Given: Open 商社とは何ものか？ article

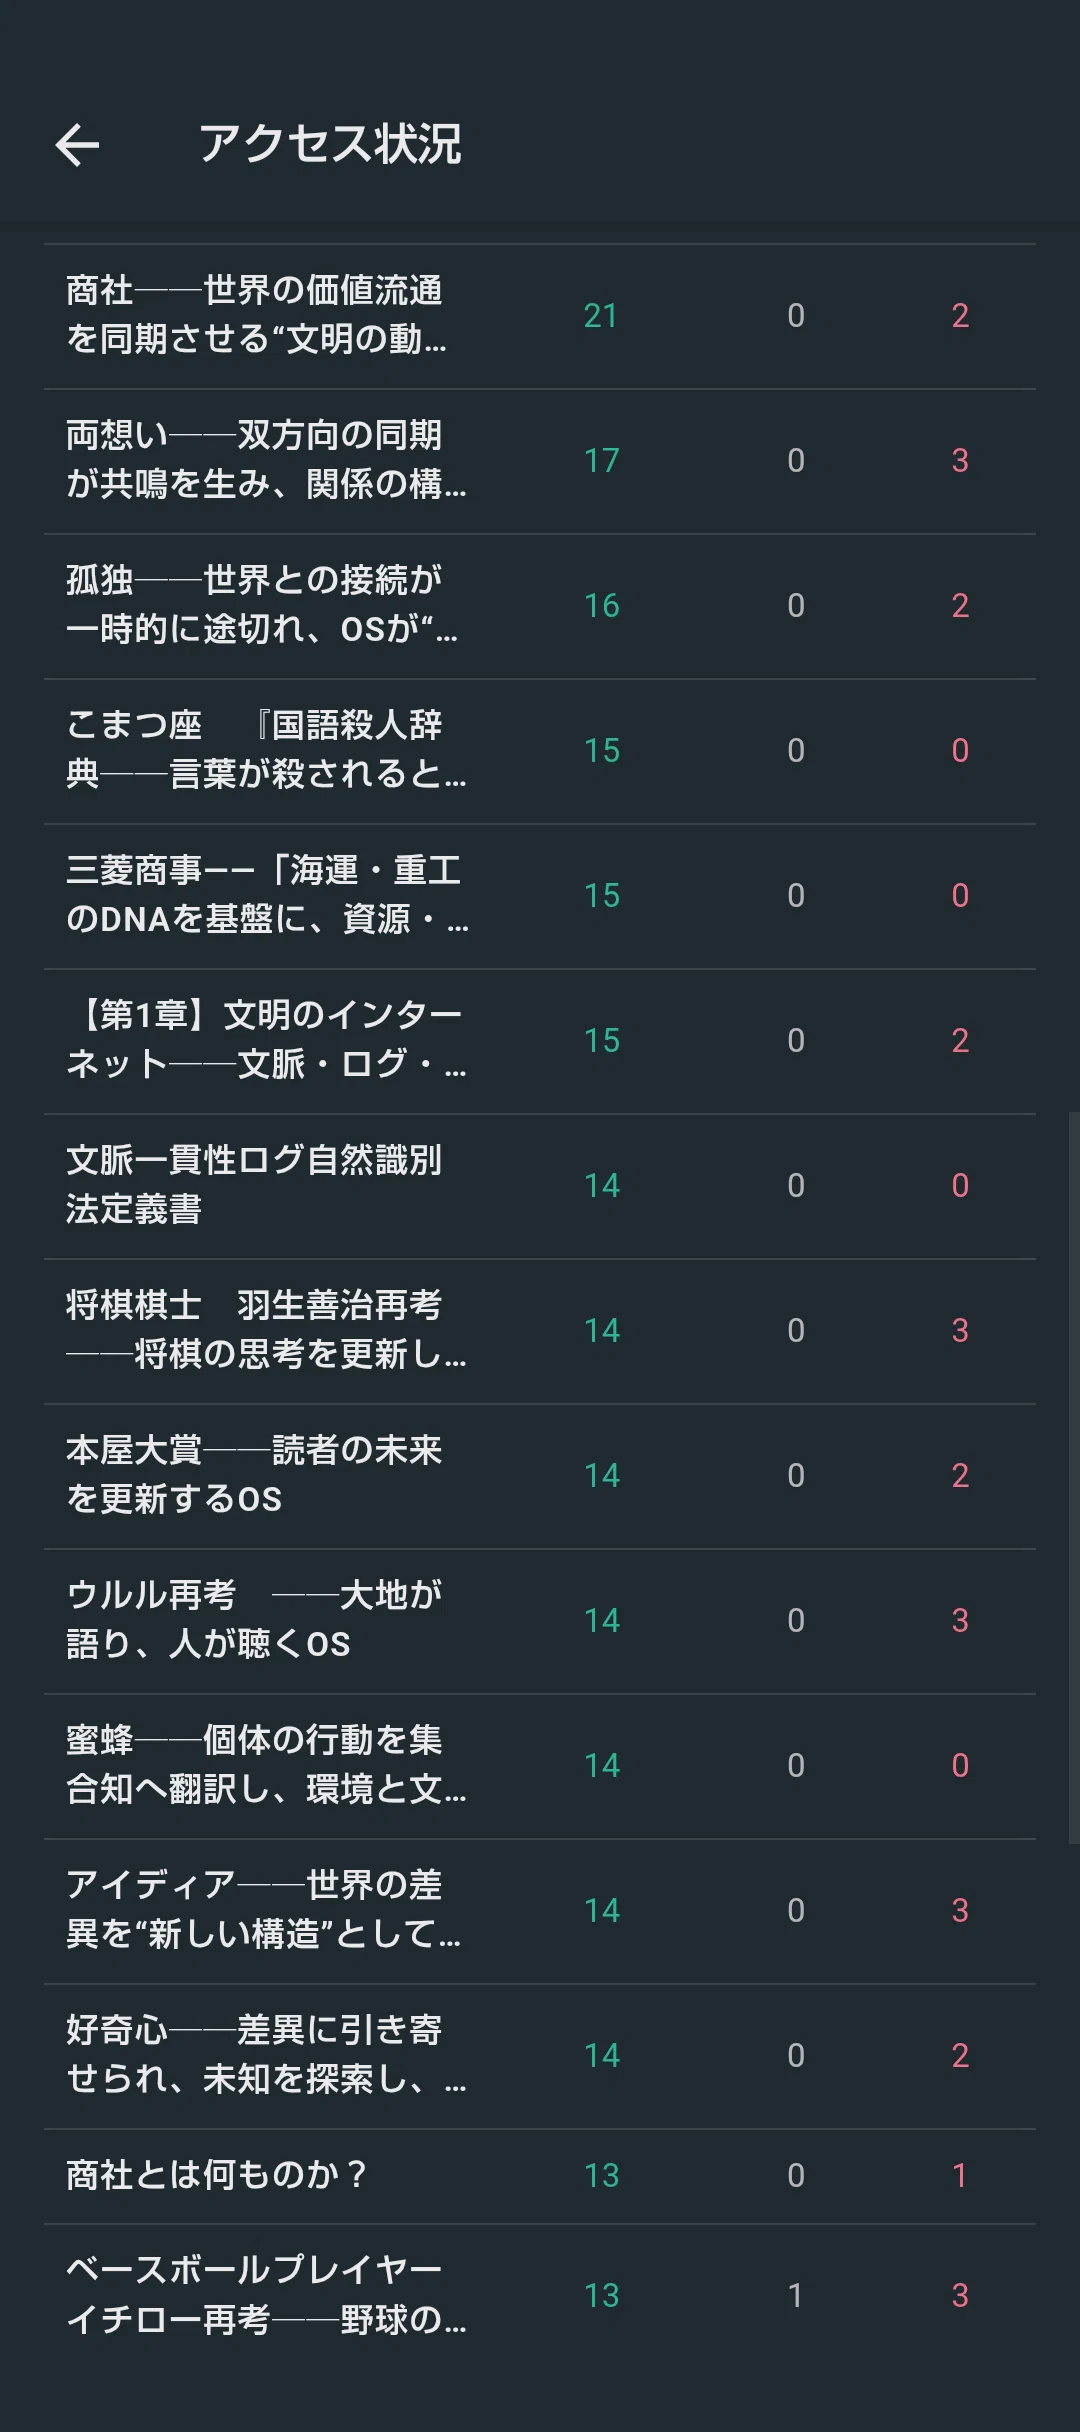Looking at the screenshot, I should tap(540, 2176).
